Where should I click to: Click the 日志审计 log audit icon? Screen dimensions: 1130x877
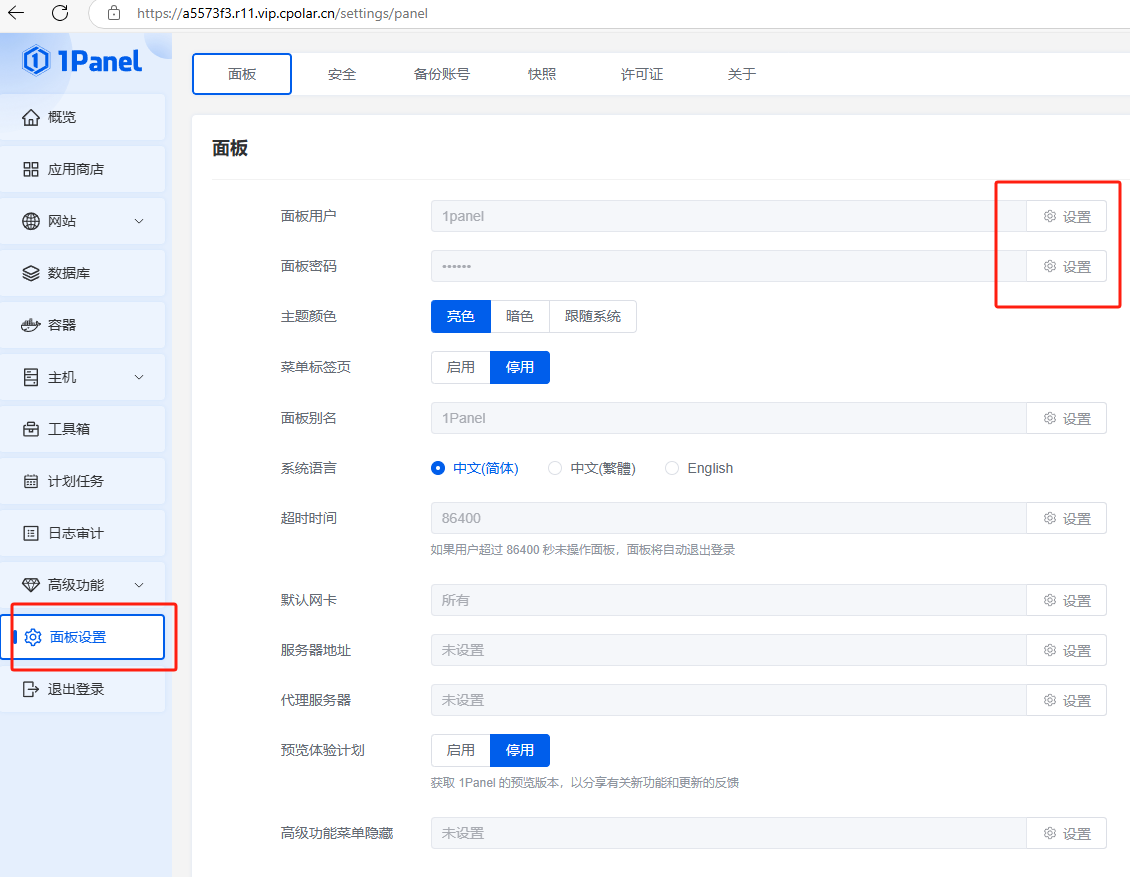click(x=31, y=533)
